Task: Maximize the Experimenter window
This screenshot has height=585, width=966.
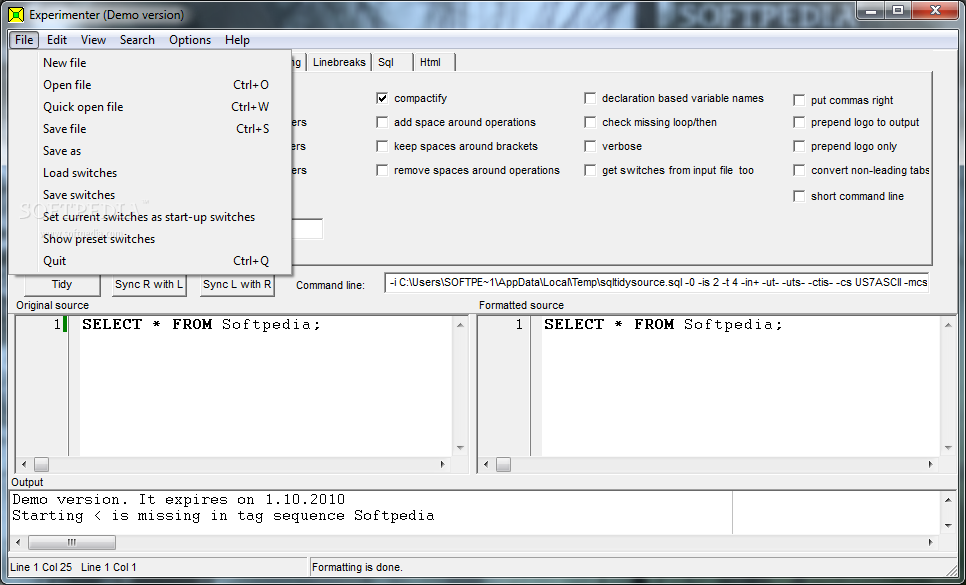Action: point(898,10)
